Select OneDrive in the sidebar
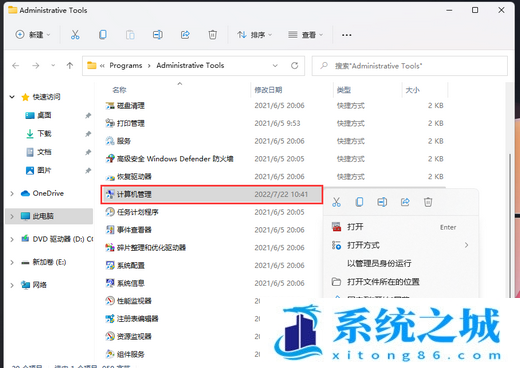 48,193
